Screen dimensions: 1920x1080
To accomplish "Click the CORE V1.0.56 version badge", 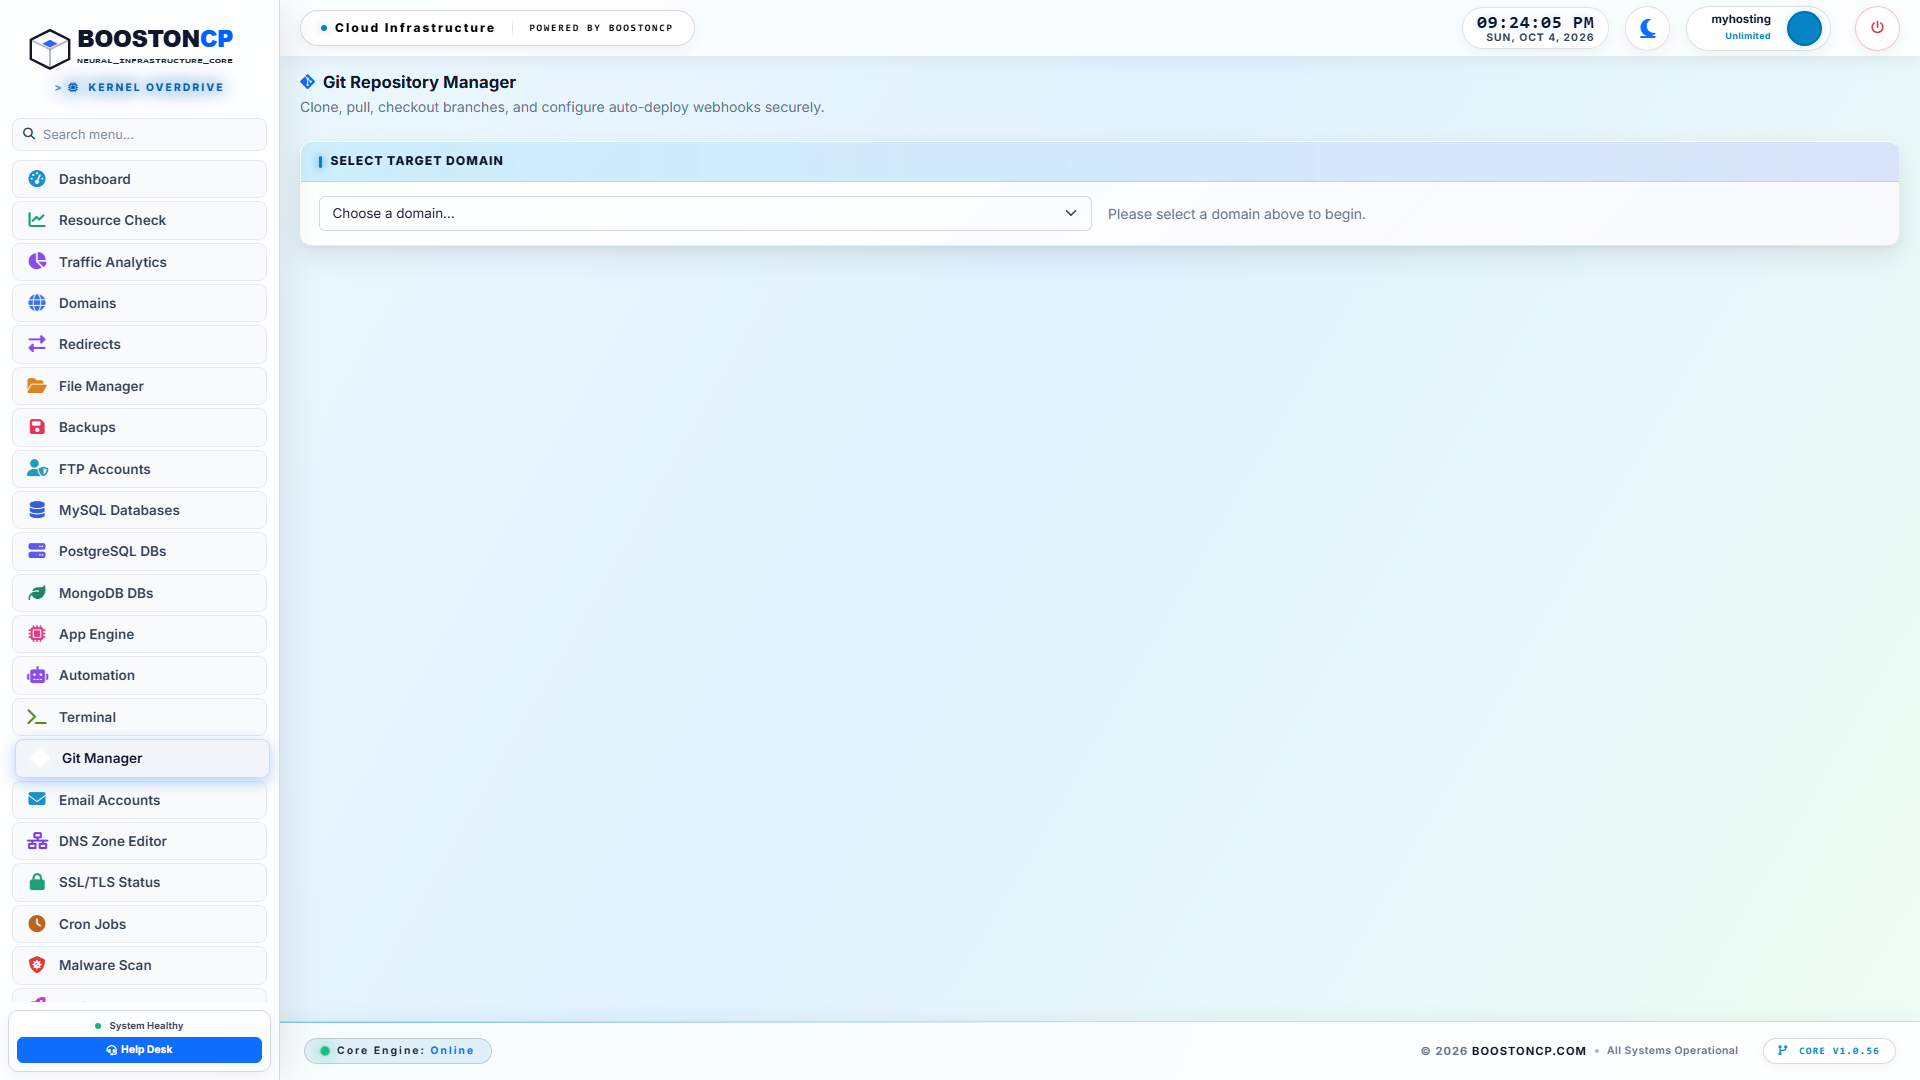I will 1829,1050.
